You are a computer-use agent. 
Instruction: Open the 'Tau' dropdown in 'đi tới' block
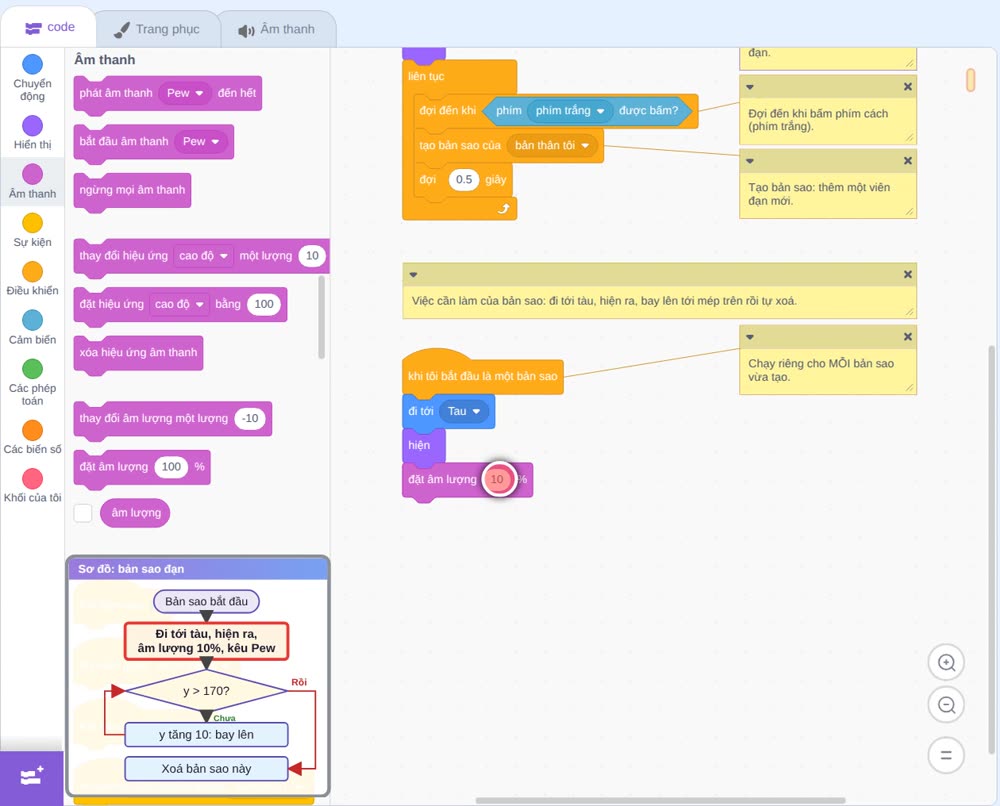[x=464, y=411]
